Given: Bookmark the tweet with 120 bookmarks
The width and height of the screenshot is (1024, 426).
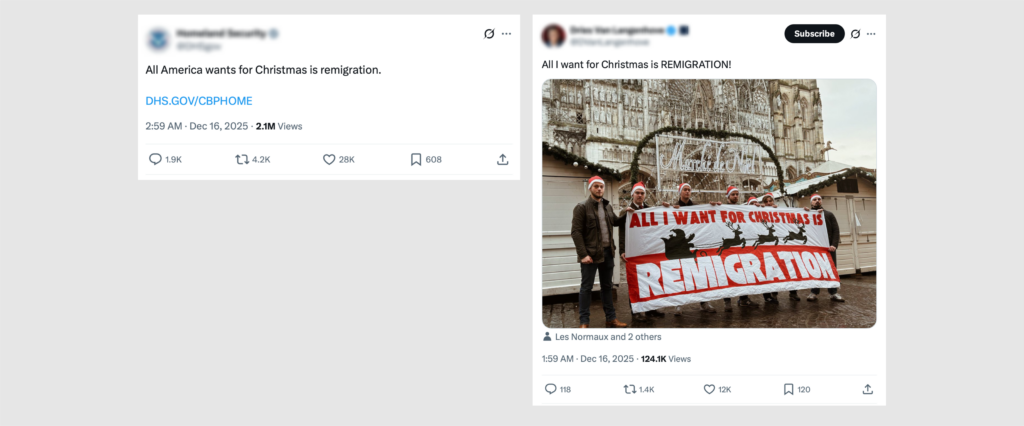Looking at the screenshot, I should pos(788,389).
